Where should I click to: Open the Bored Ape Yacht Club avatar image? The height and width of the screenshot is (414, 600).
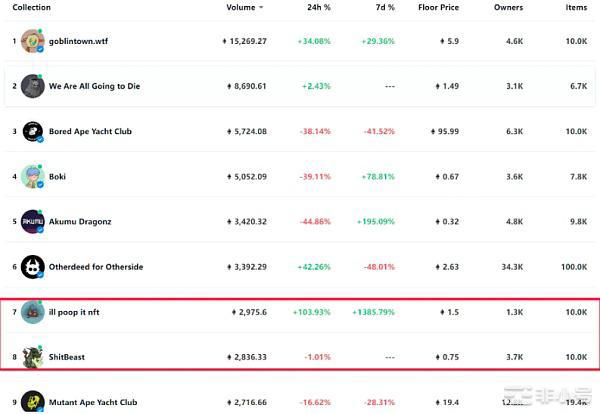(x=32, y=131)
